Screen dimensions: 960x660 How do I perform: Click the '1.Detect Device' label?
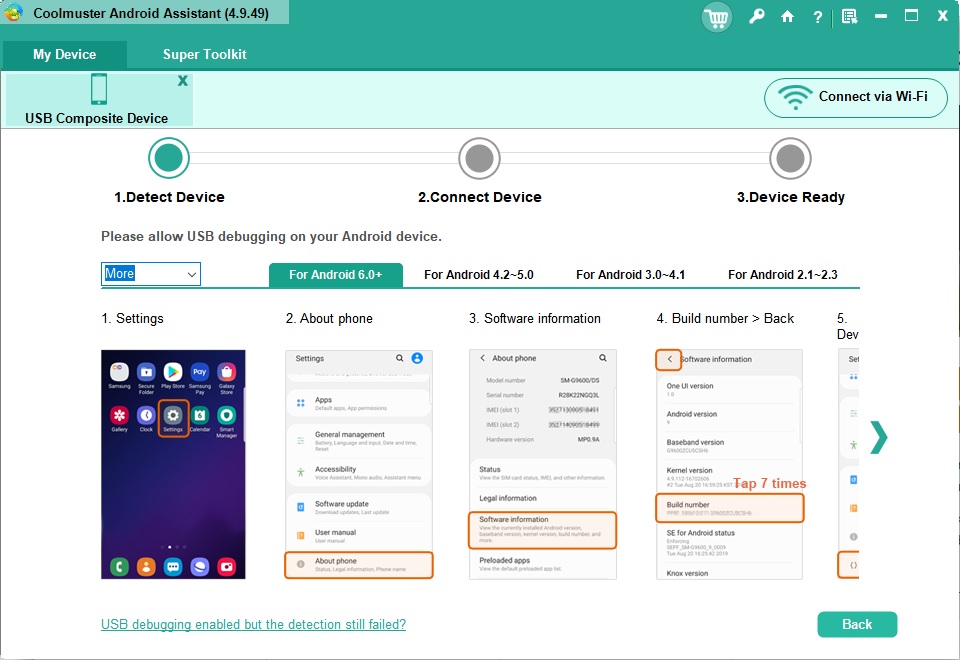(x=169, y=197)
